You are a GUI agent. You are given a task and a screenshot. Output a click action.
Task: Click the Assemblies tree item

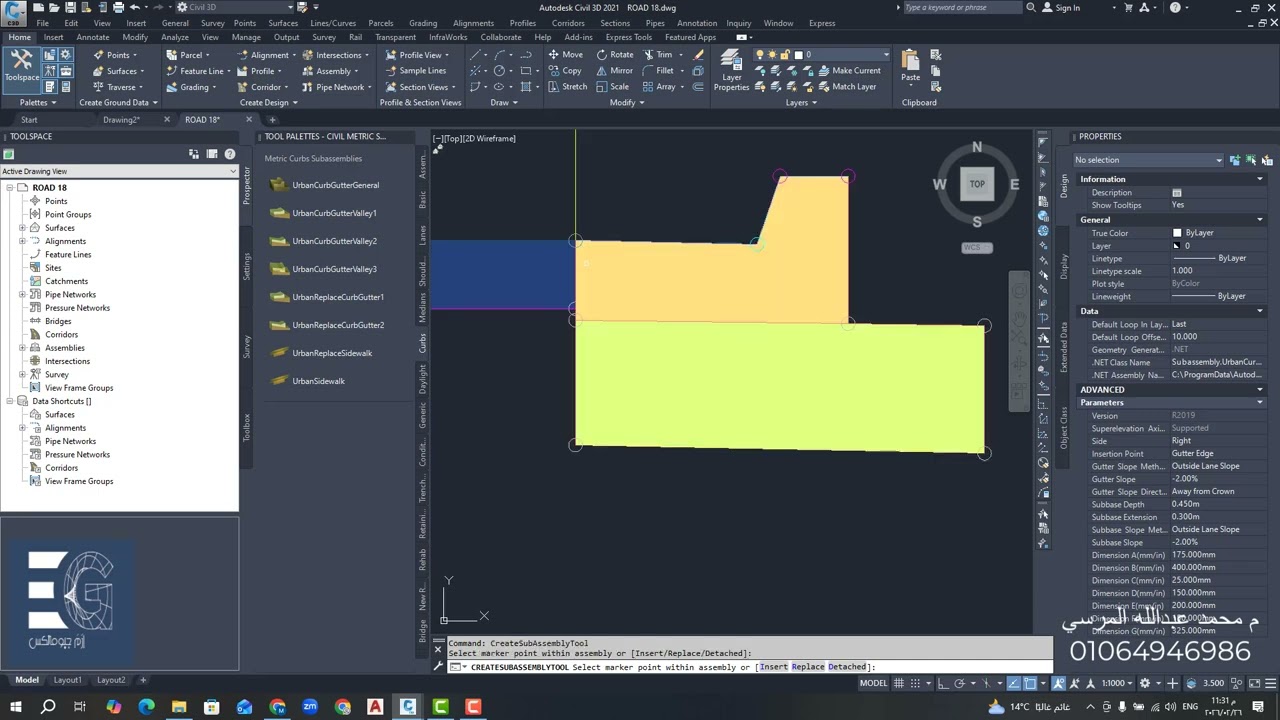[x=64, y=348]
